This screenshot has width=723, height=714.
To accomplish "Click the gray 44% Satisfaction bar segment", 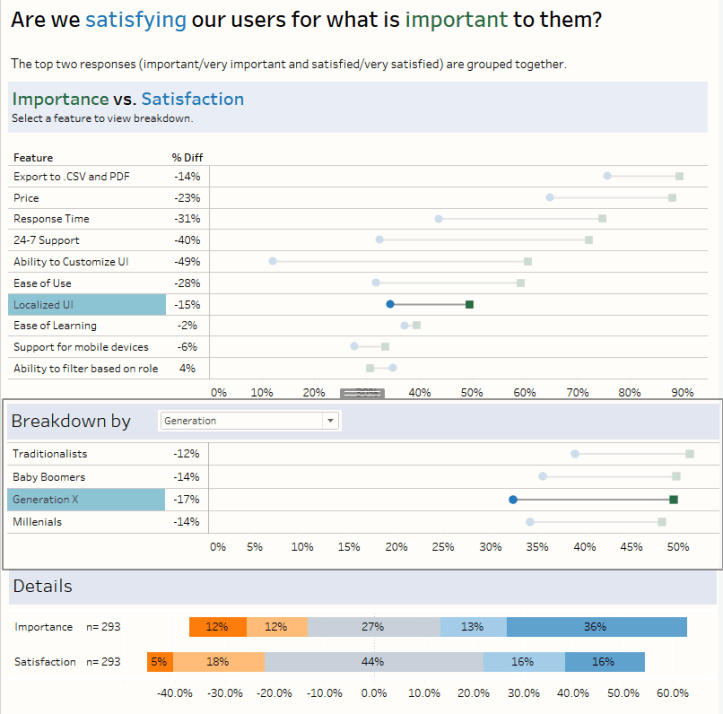I will [x=373, y=662].
